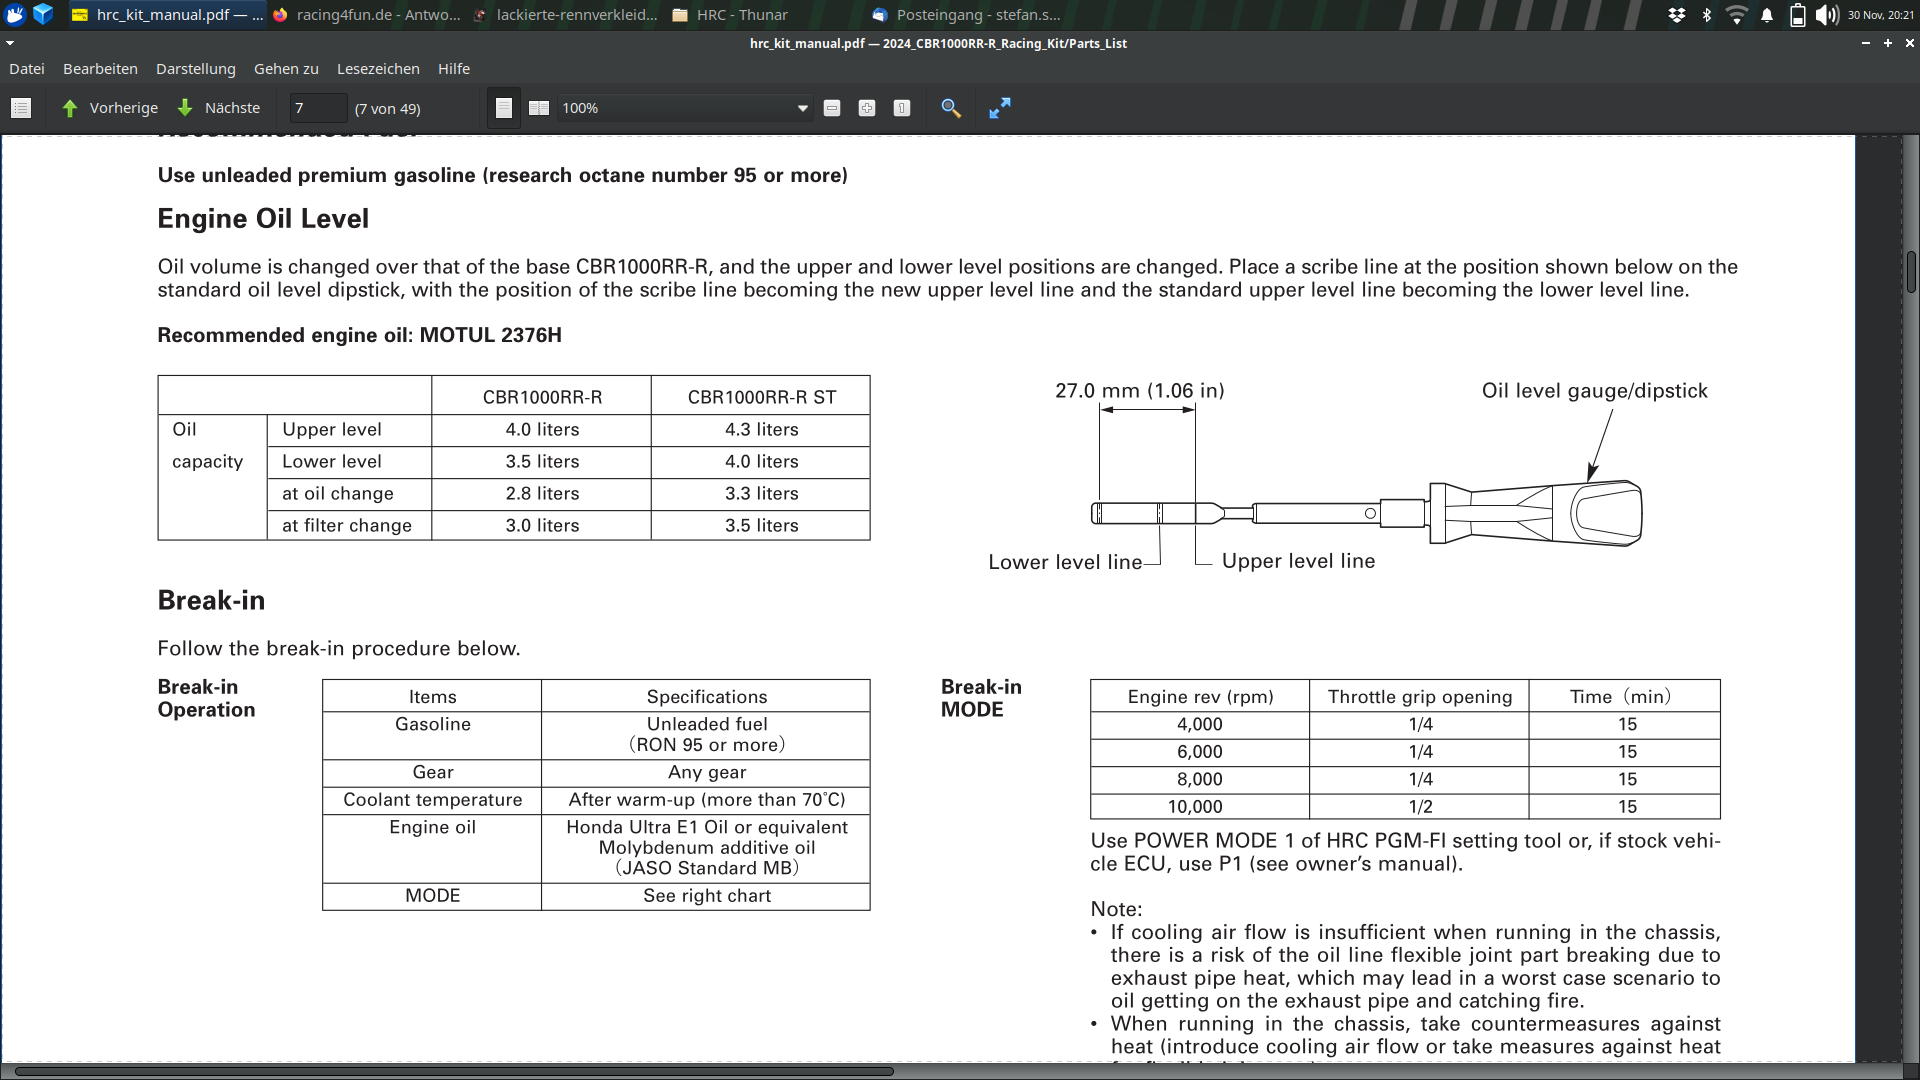The height and width of the screenshot is (1080, 1920).
Task: Go to next page with Nächste
Action: pyautogui.click(x=219, y=108)
